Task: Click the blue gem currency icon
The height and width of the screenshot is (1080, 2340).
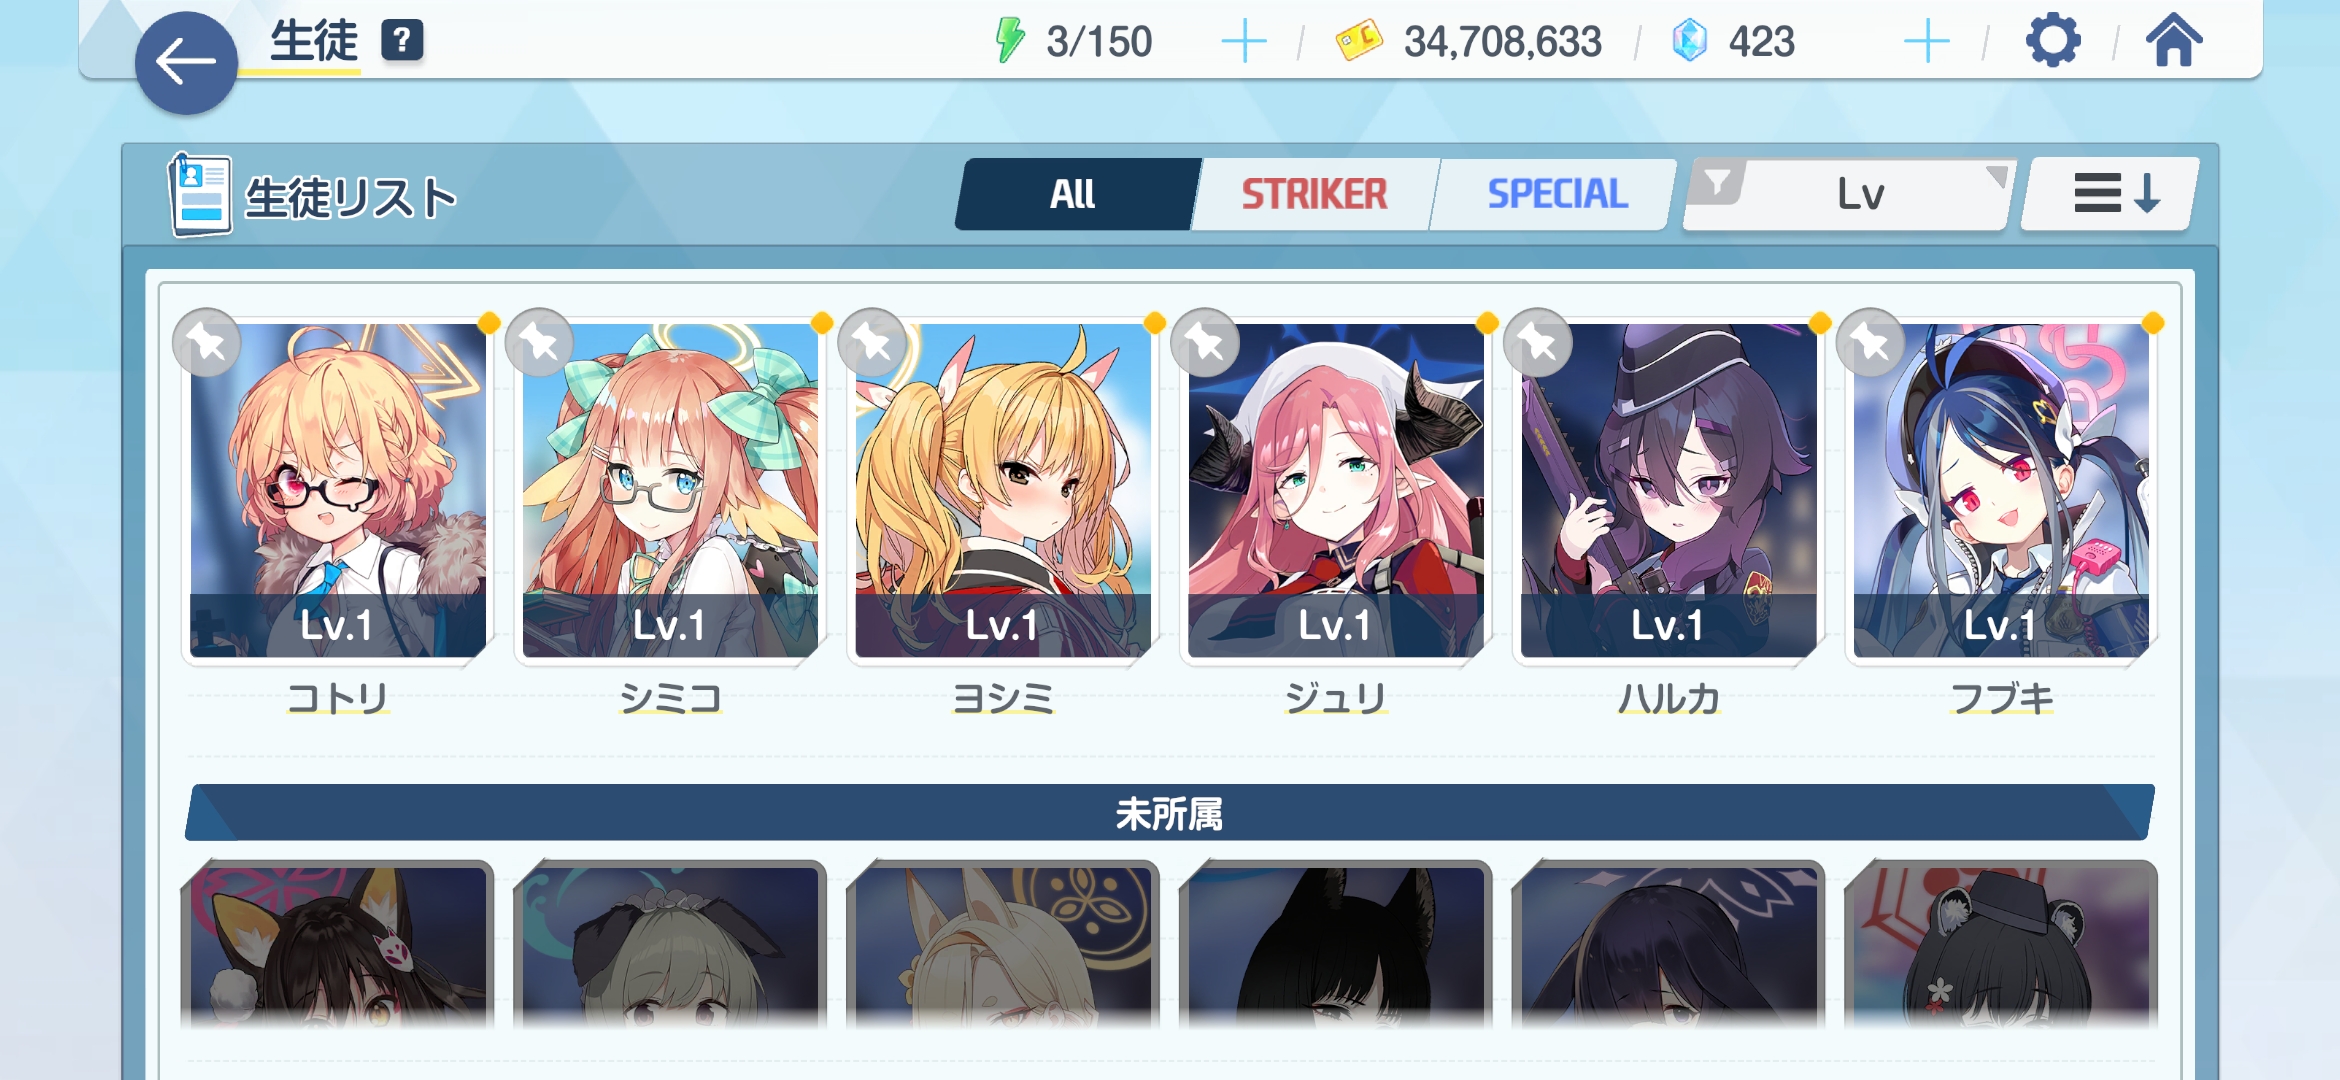Action: click(x=1690, y=41)
